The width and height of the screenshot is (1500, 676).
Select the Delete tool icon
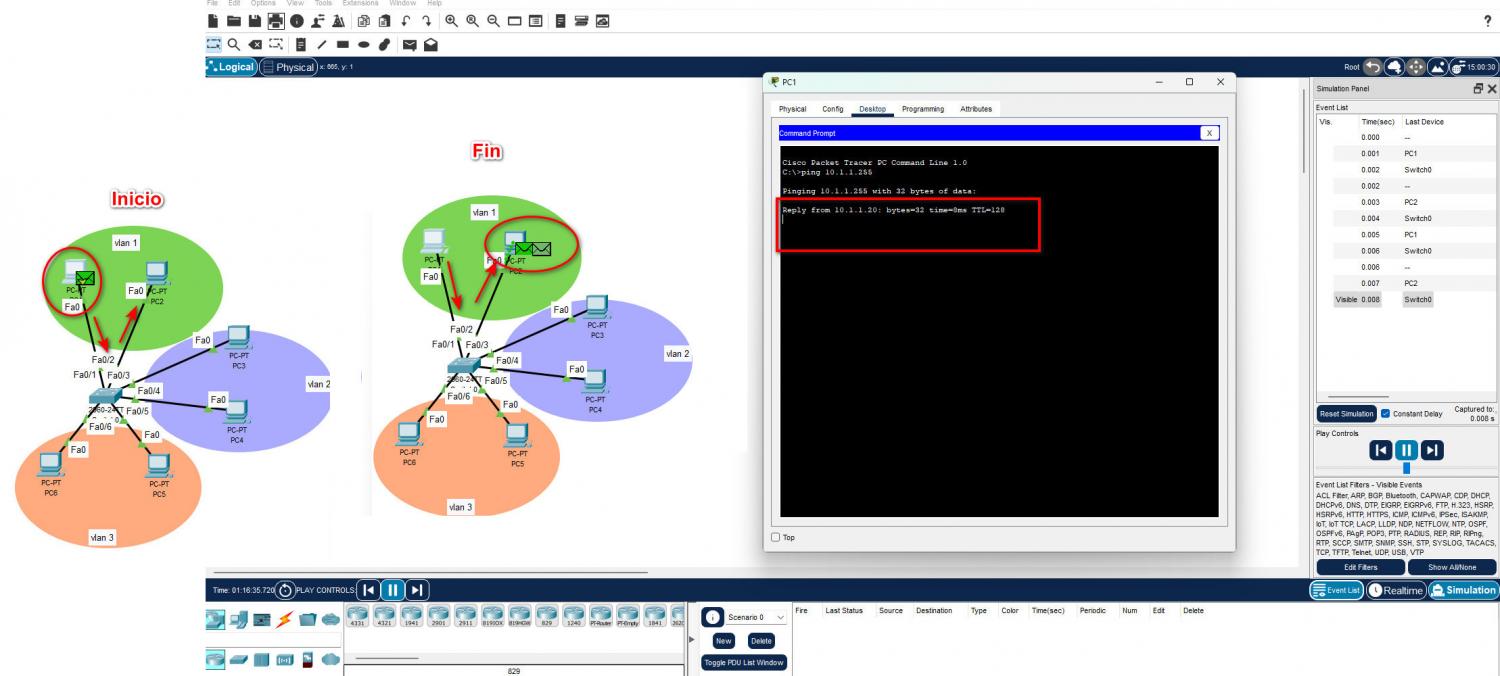[x=254, y=44]
